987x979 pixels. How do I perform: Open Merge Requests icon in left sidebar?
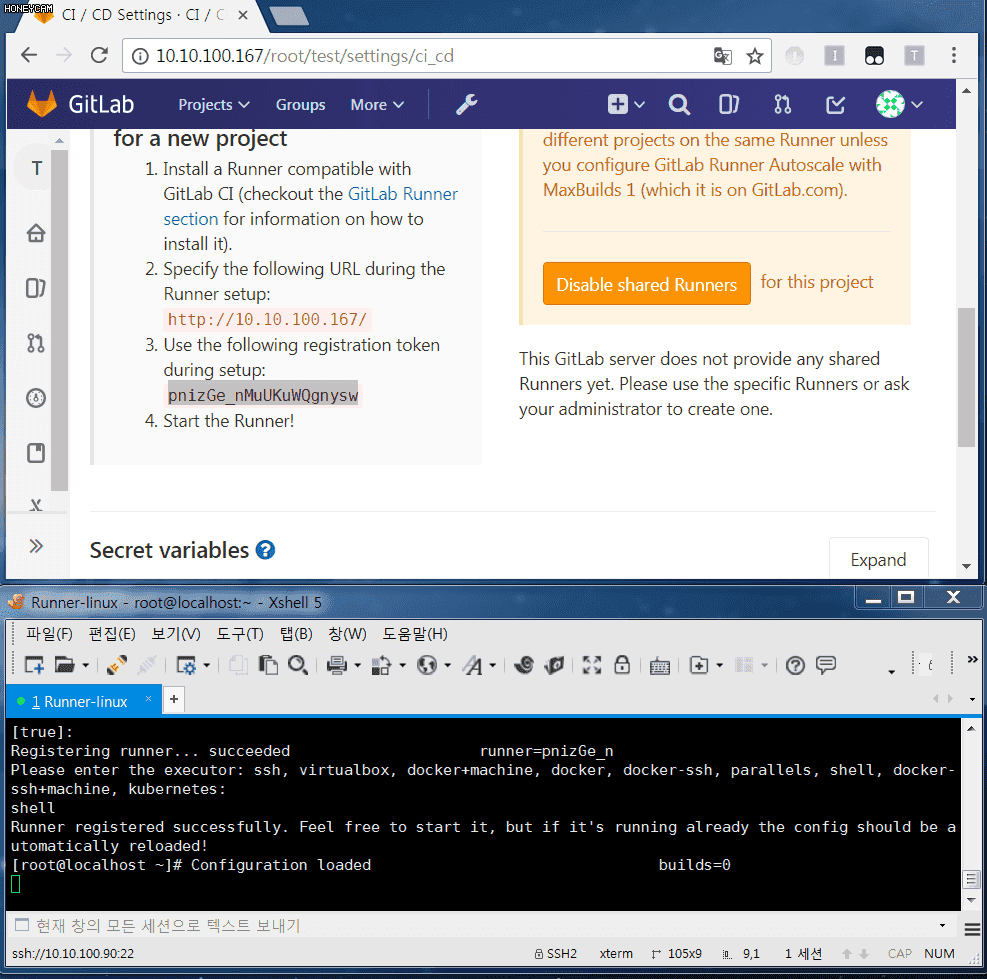[36, 343]
